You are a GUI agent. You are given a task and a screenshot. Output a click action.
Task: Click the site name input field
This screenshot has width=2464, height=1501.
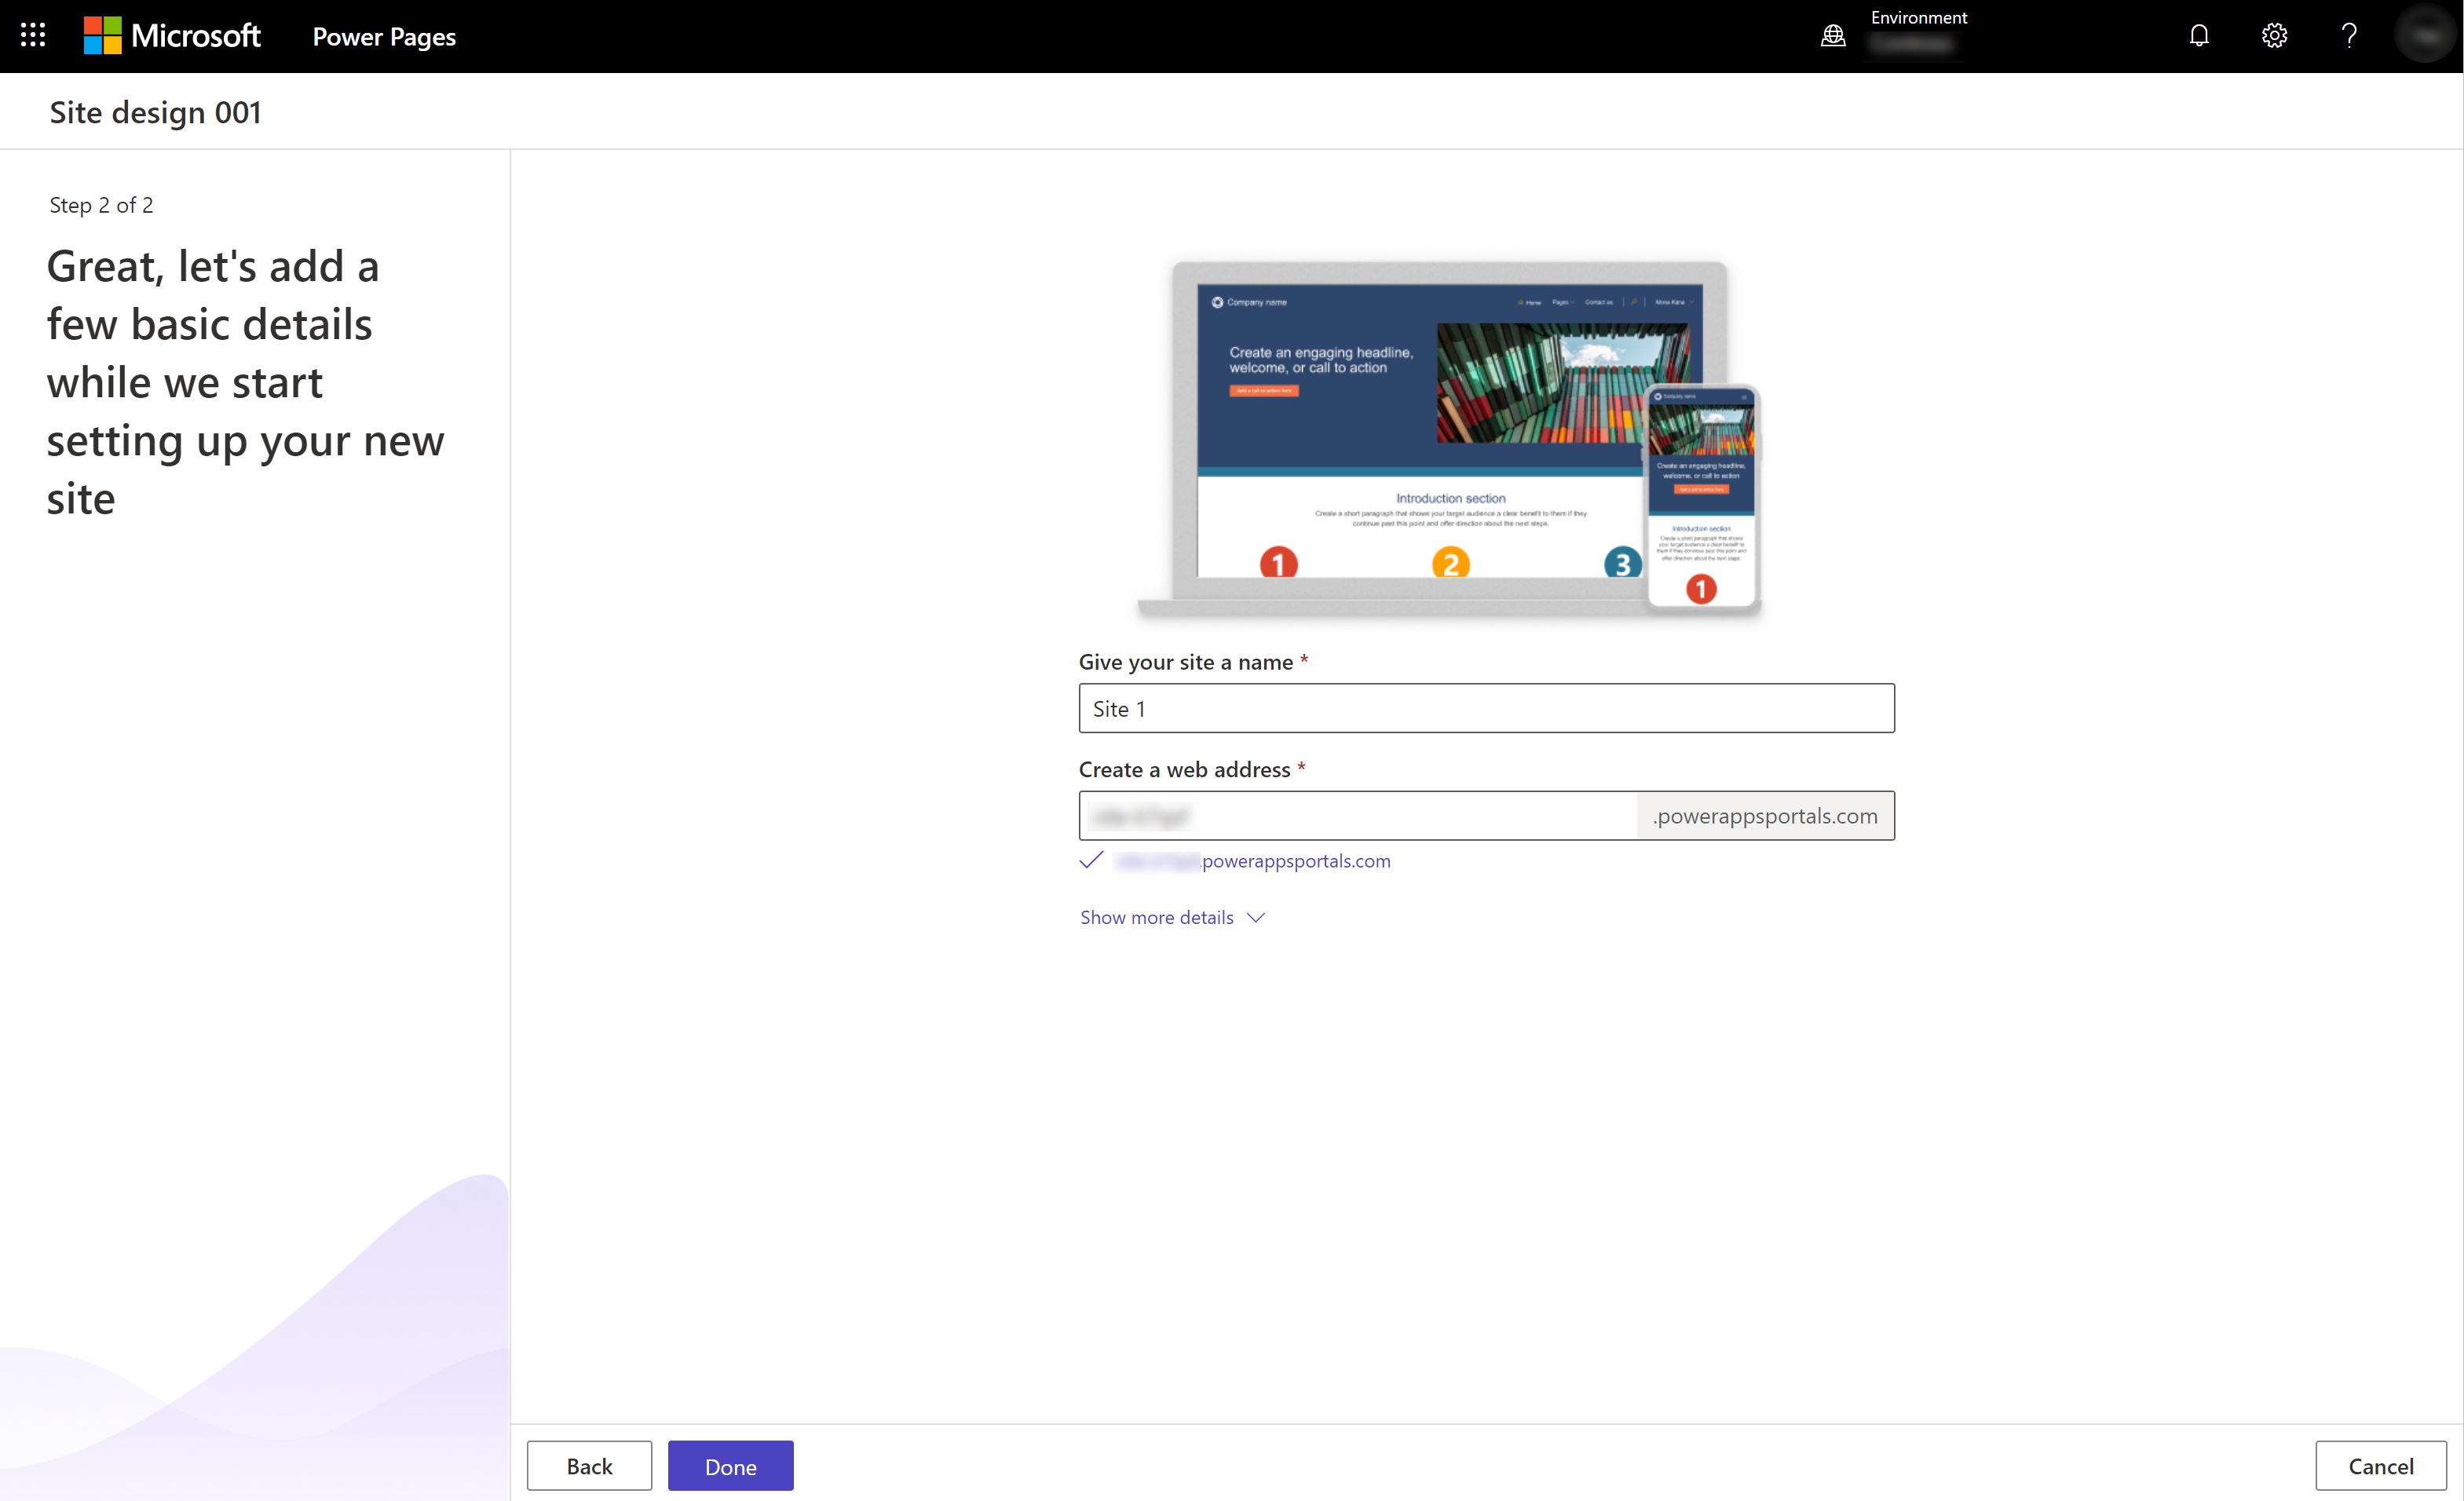pos(1486,707)
